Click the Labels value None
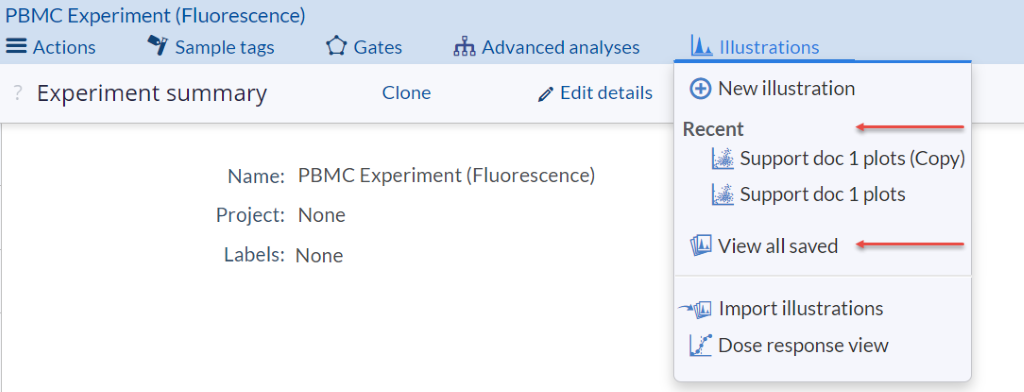The height and width of the screenshot is (392, 1024). pos(319,255)
